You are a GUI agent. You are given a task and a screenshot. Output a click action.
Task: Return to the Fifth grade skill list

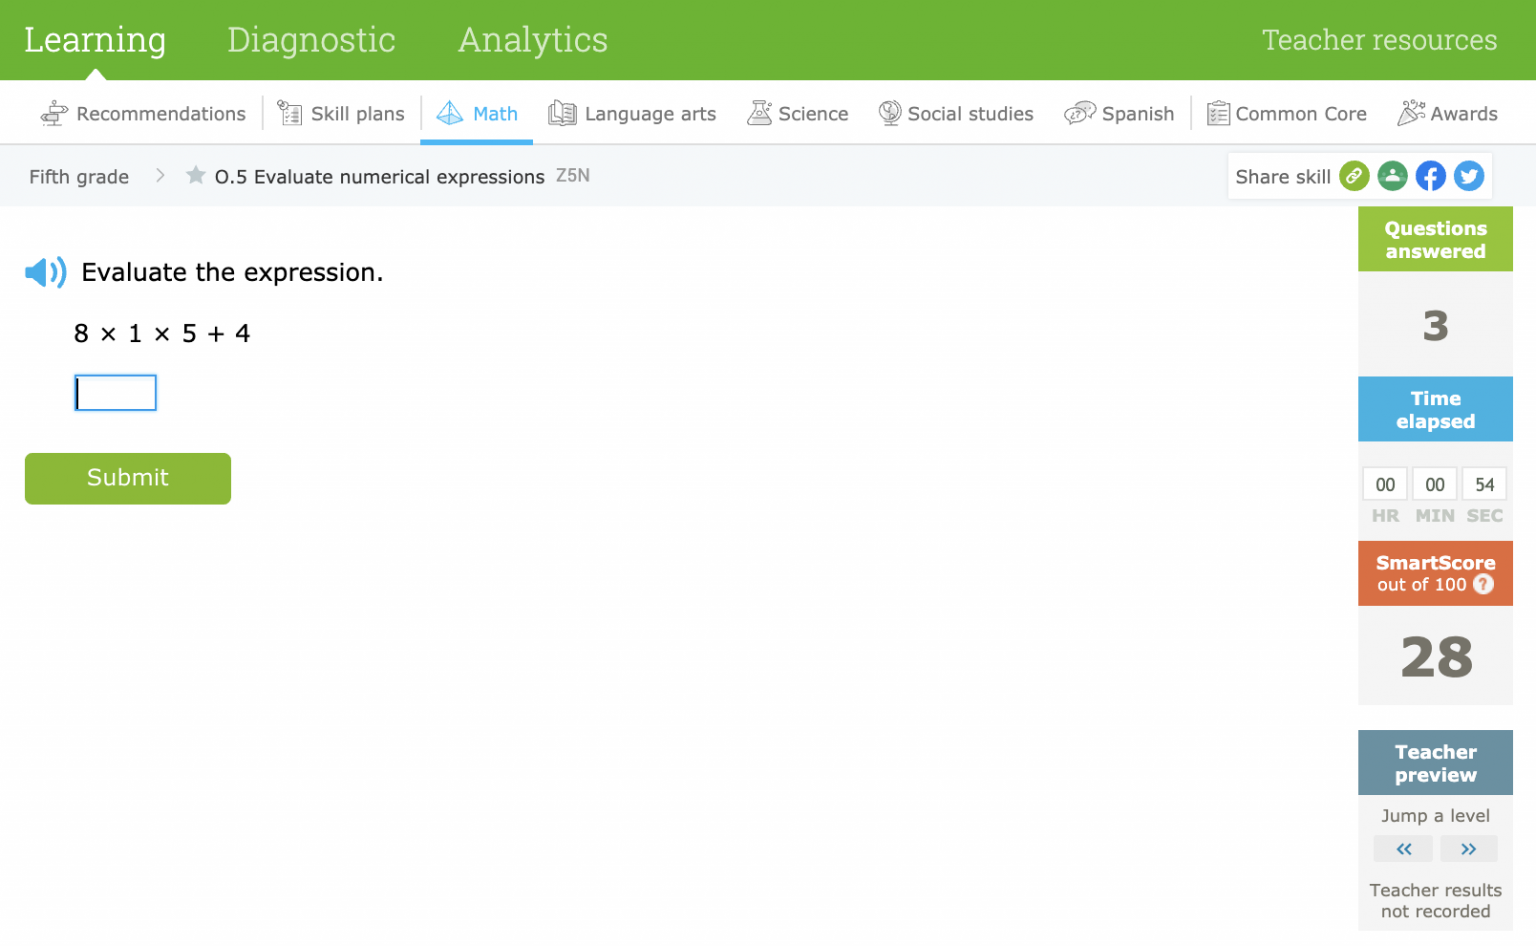[x=78, y=176]
